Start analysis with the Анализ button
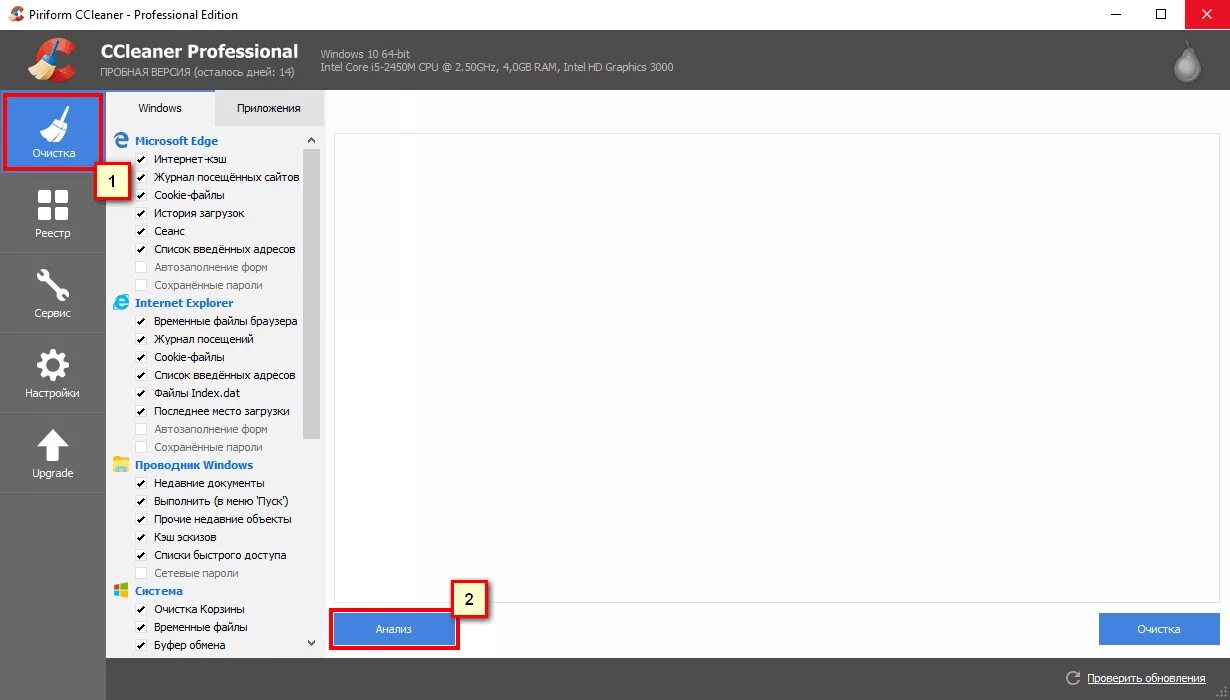Image resolution: width=1230 pixels, height=700 pixels. [394, 629]
